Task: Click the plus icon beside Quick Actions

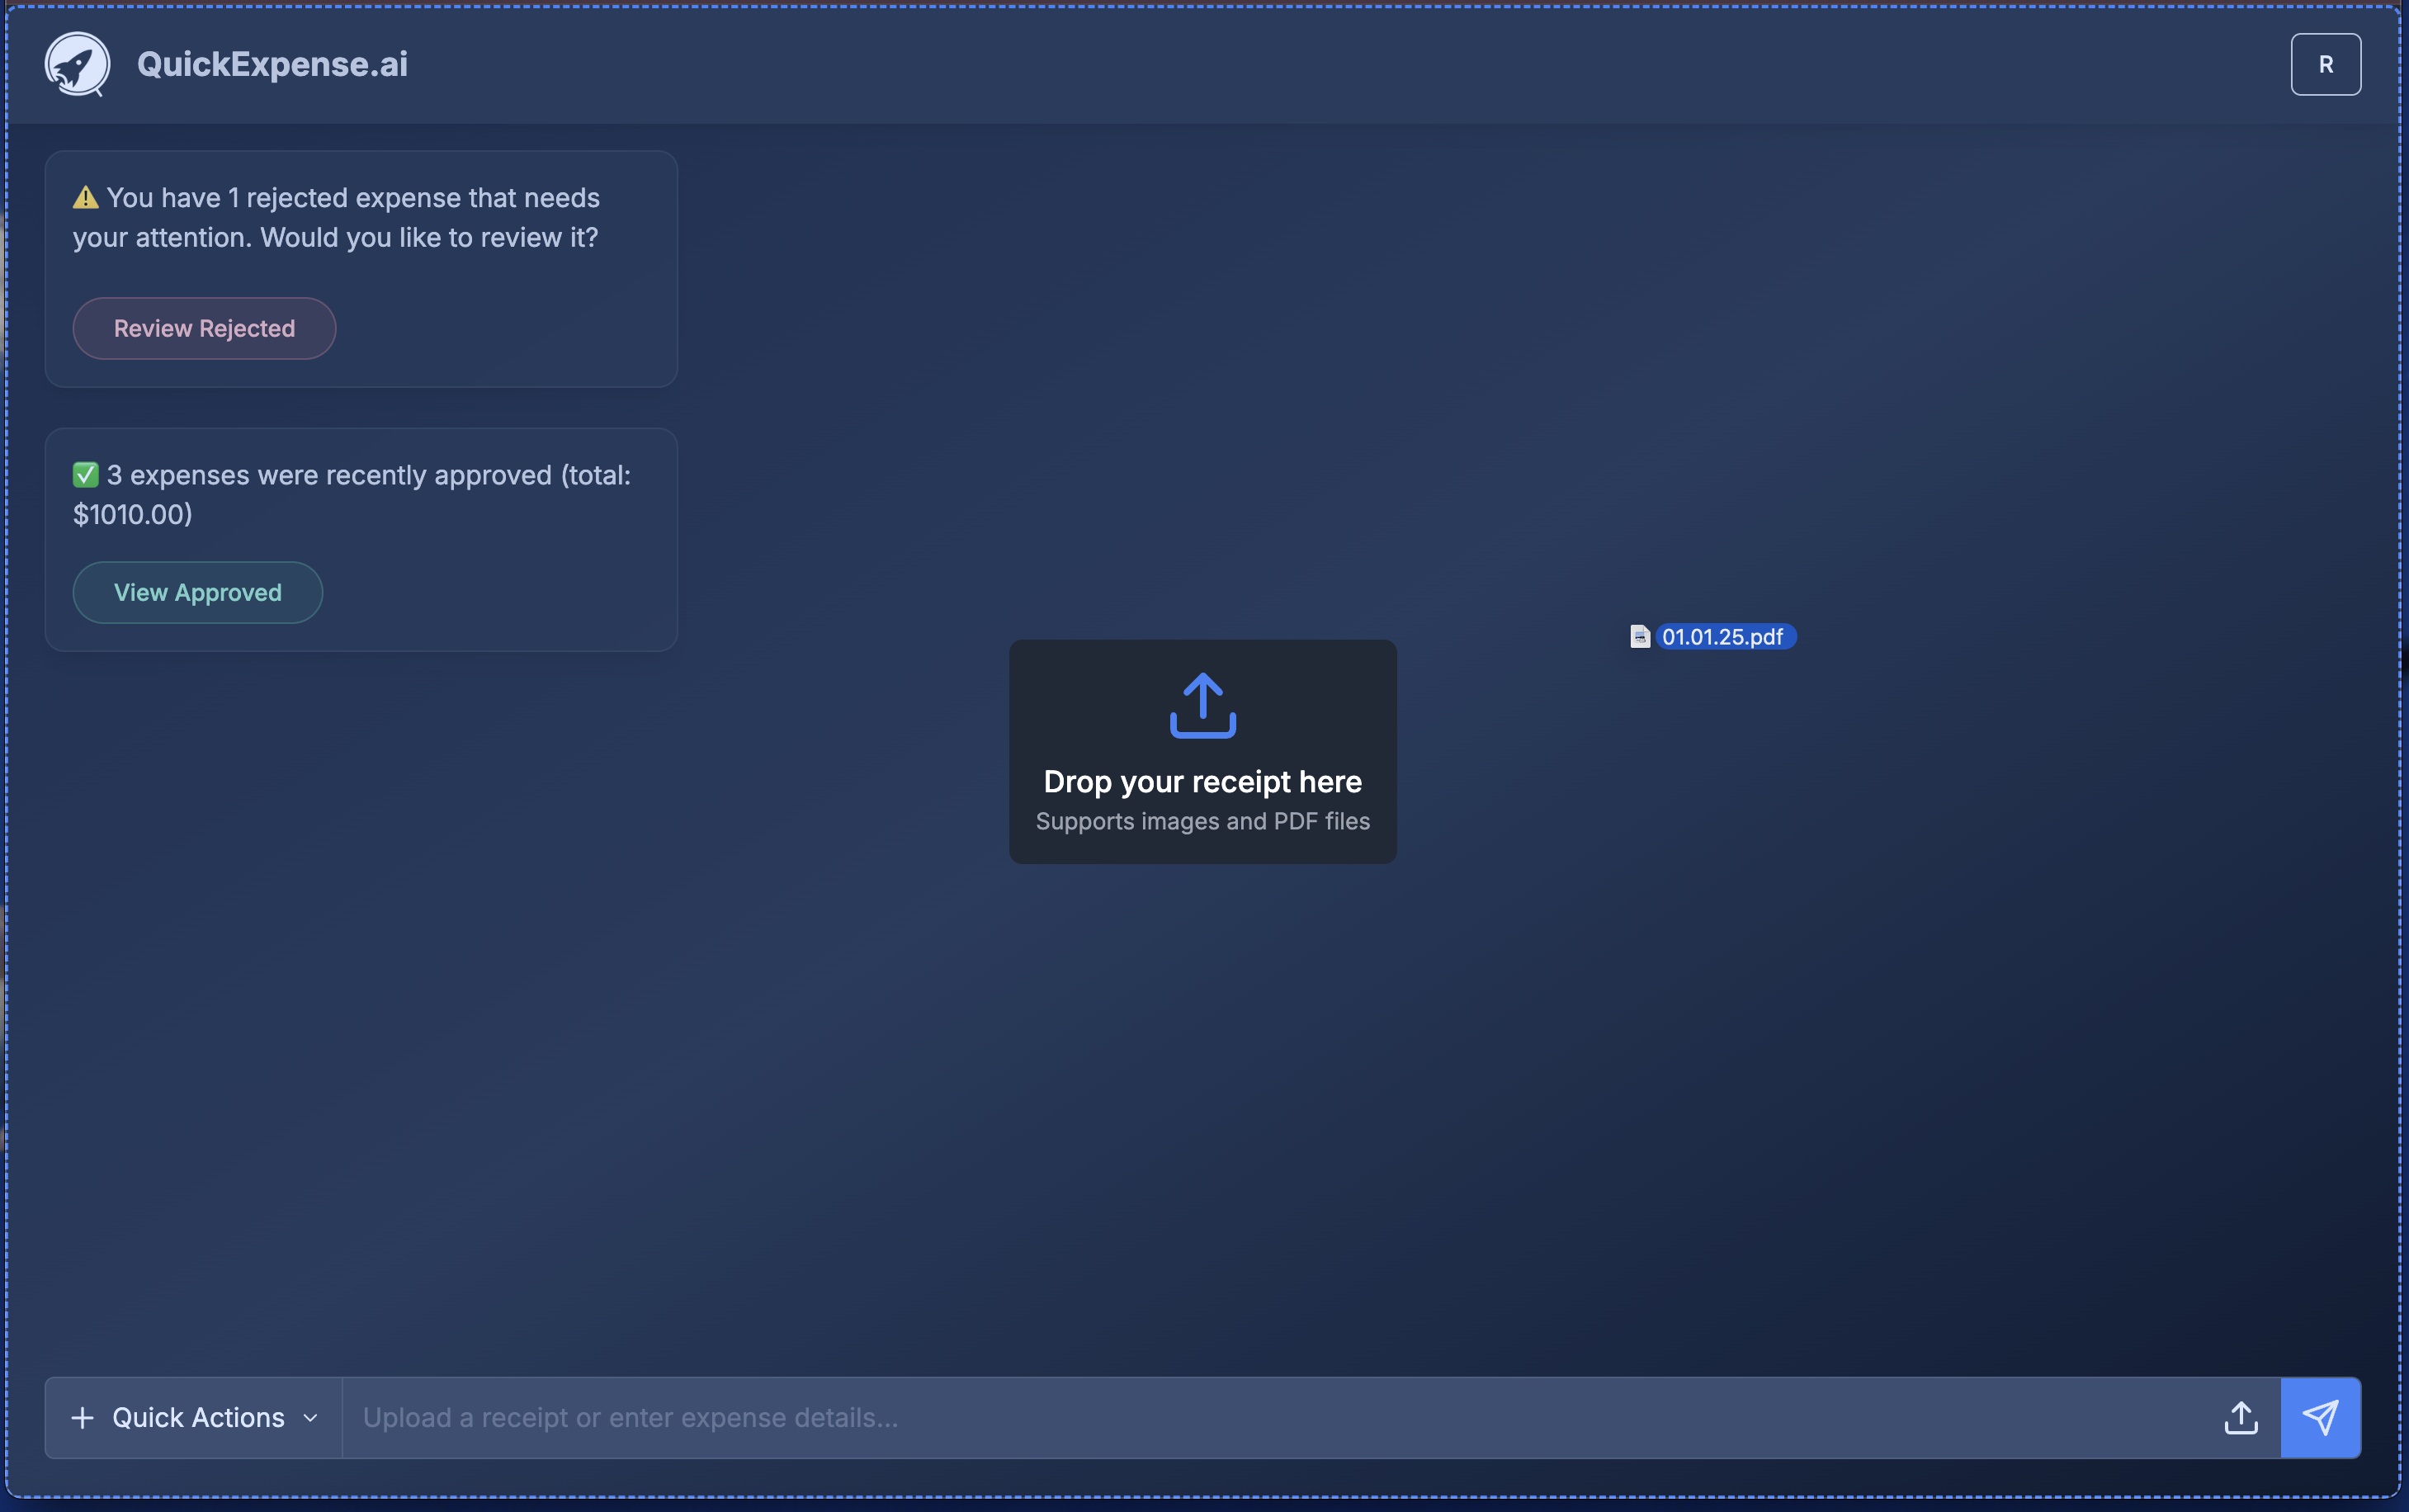Action: tap(82, 1418)
